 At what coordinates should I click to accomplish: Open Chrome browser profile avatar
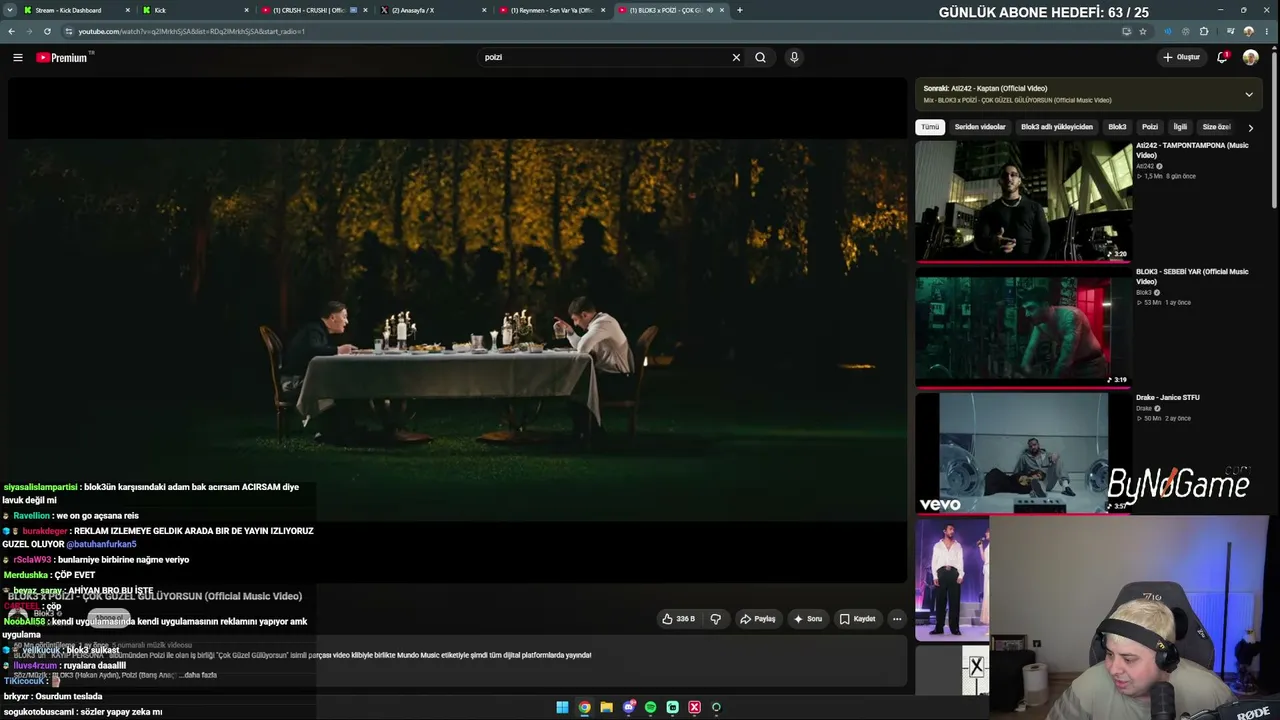click(x=1248, y=31)
